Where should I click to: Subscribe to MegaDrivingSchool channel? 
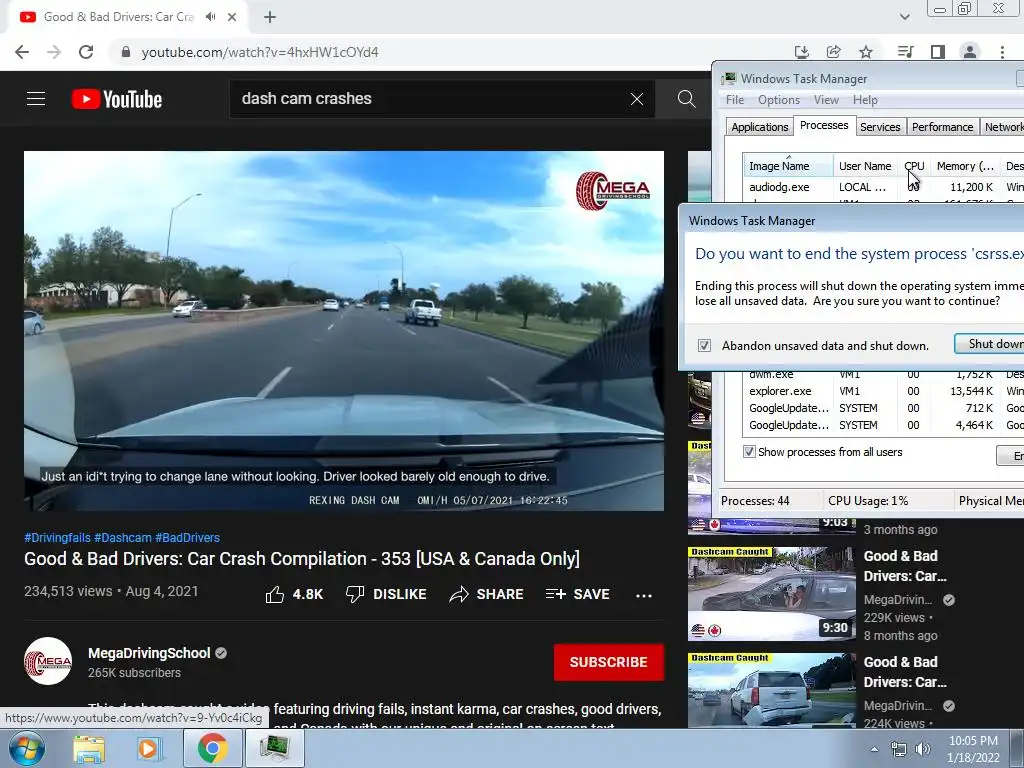[x=609, y=662]
